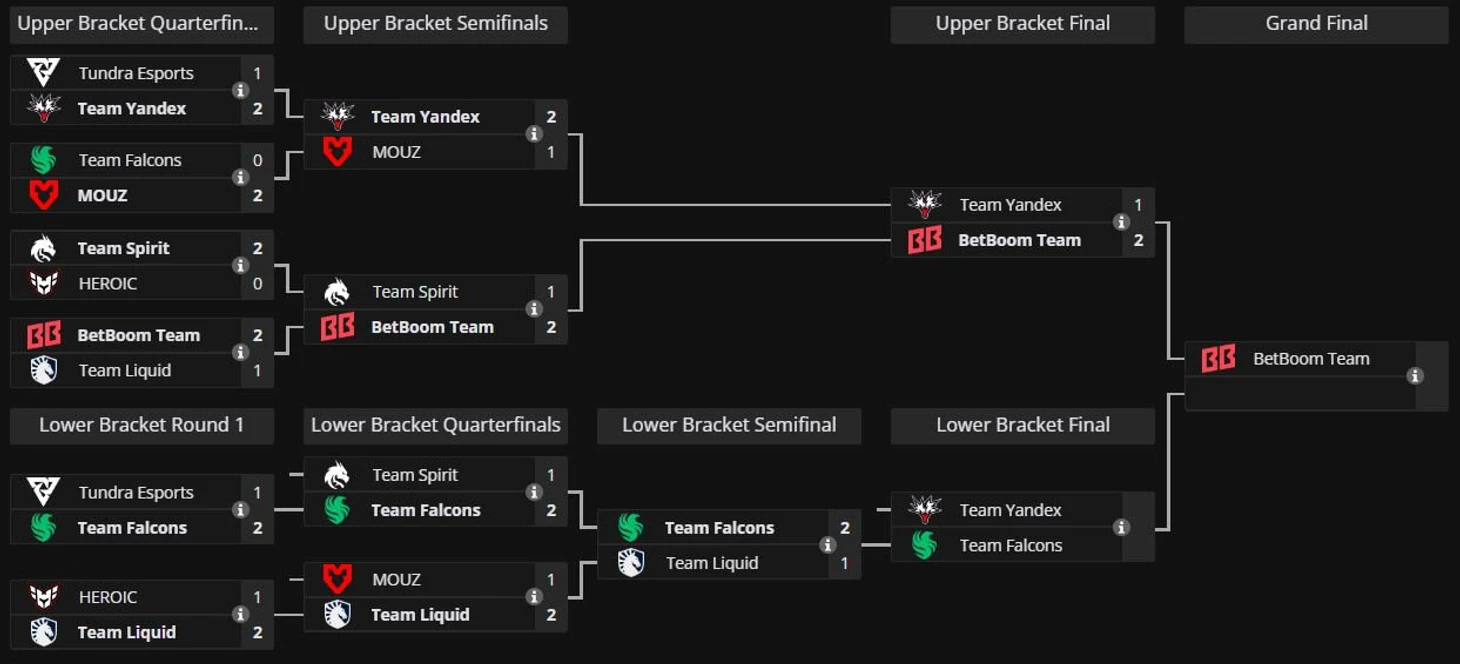Open info icon for Tundra vs Yandex quarterfinal
The width and height of the screenshot is (1460, 664).
[x=240, y=91]
